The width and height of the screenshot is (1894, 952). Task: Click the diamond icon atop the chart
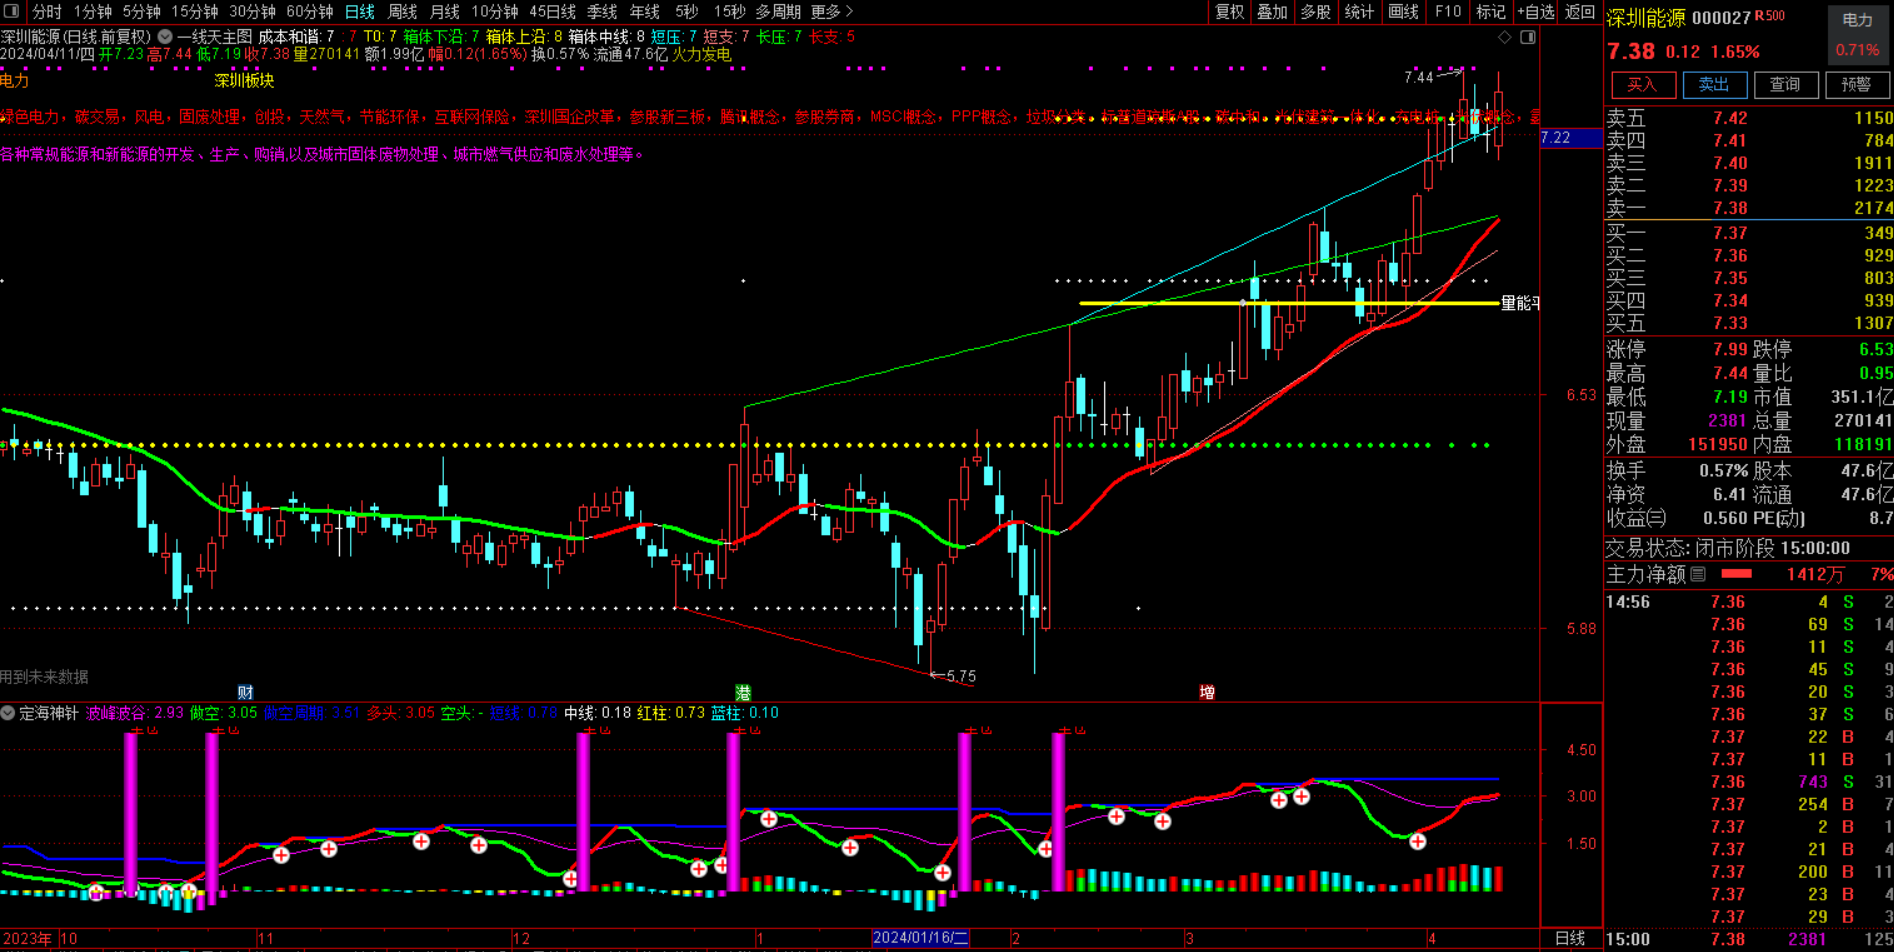click(1505, 37)
